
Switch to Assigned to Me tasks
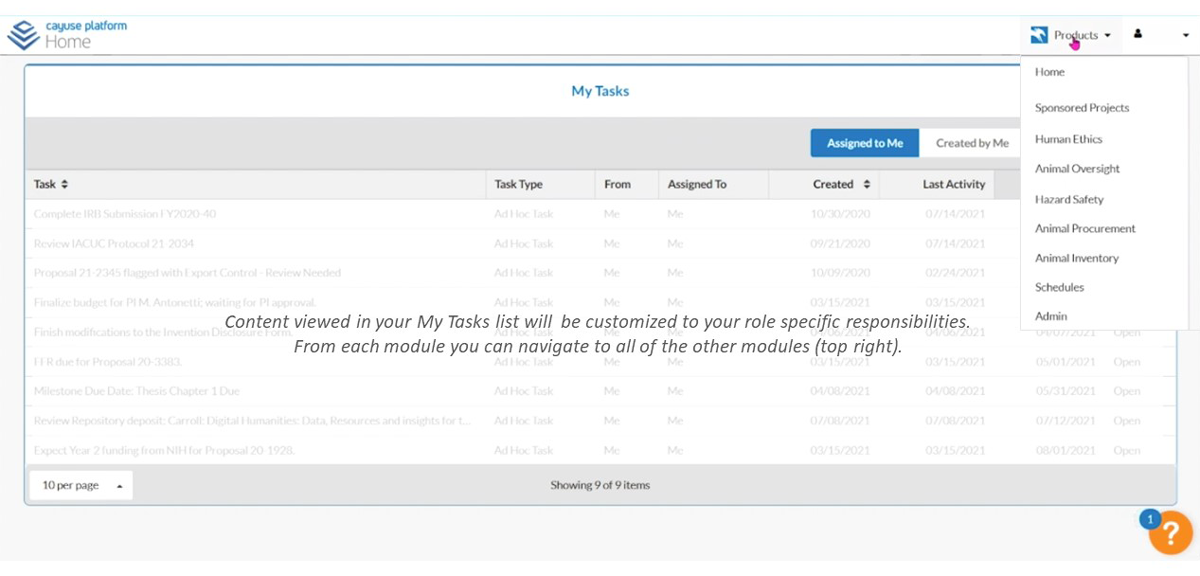point(864,143)
